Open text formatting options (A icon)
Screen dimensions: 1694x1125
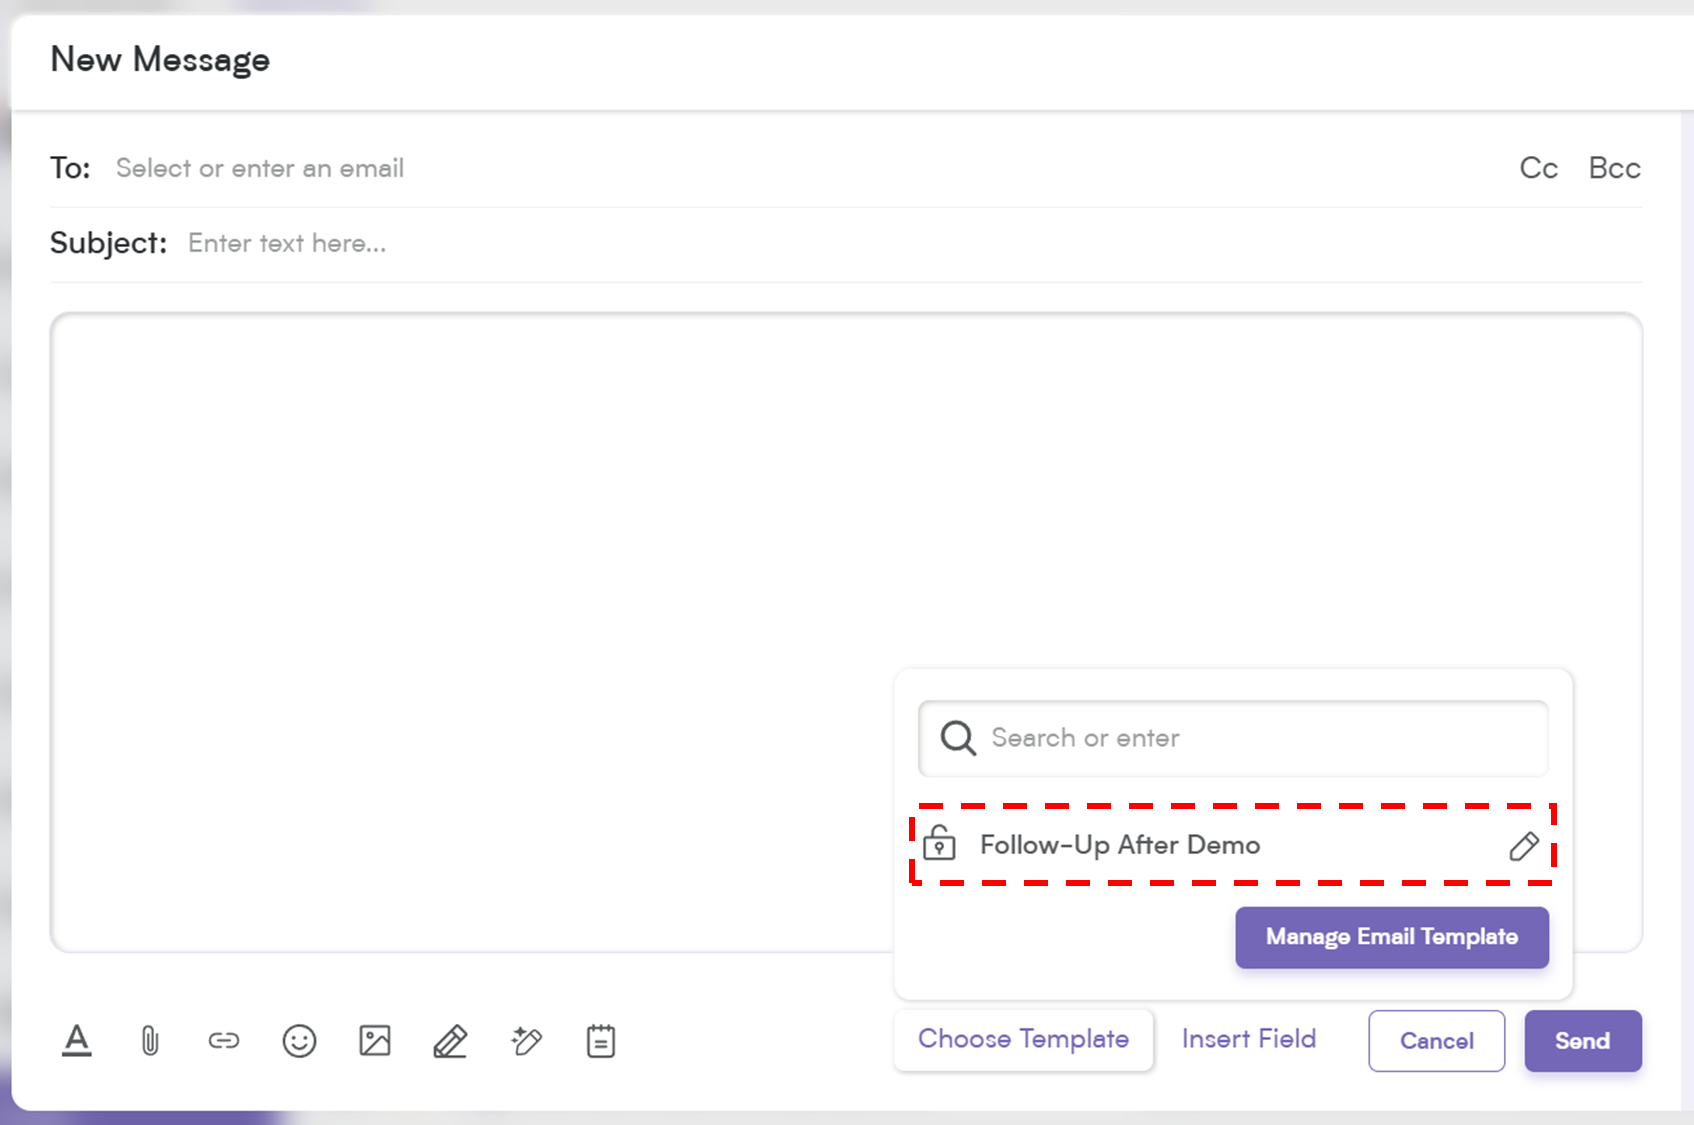pos(77,1041)
